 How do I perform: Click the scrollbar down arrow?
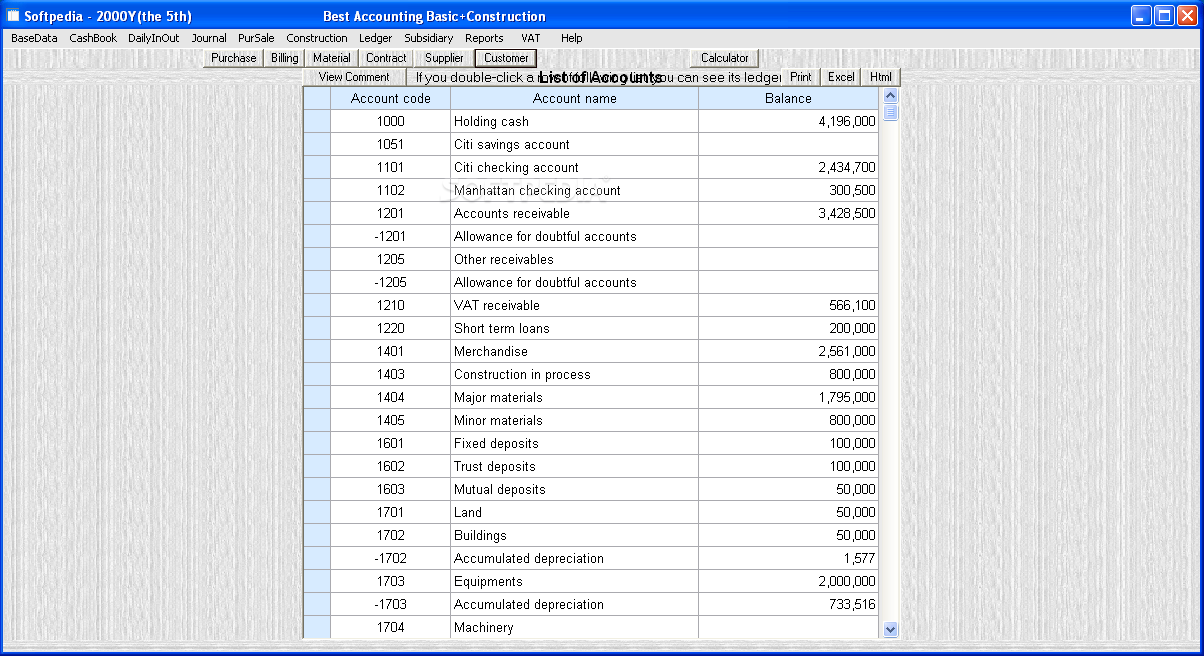point(891,630)
